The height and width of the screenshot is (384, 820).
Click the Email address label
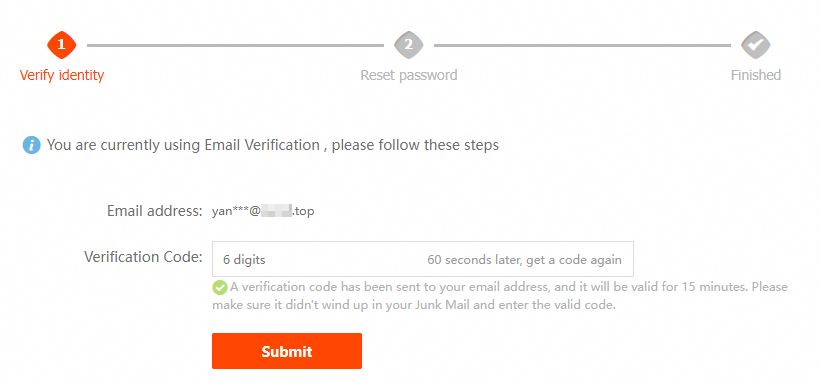point(154,211)
